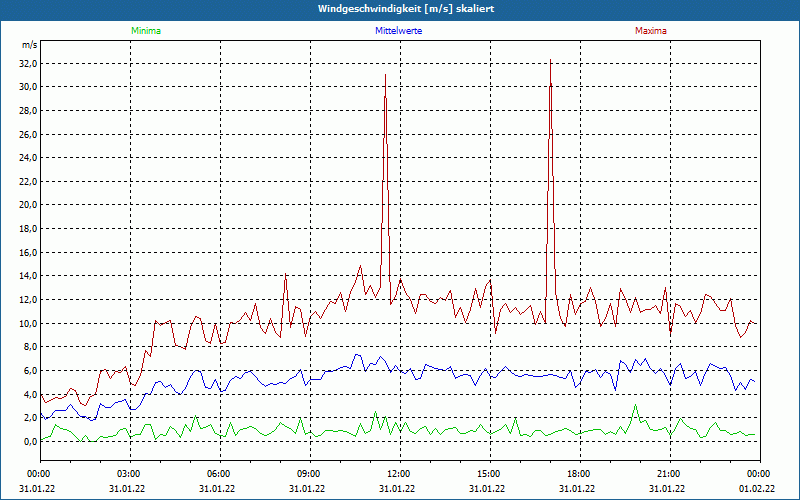The image size is (800, 500).
Task: Click the 22,0 y-axis value
Action: point(28,182)
